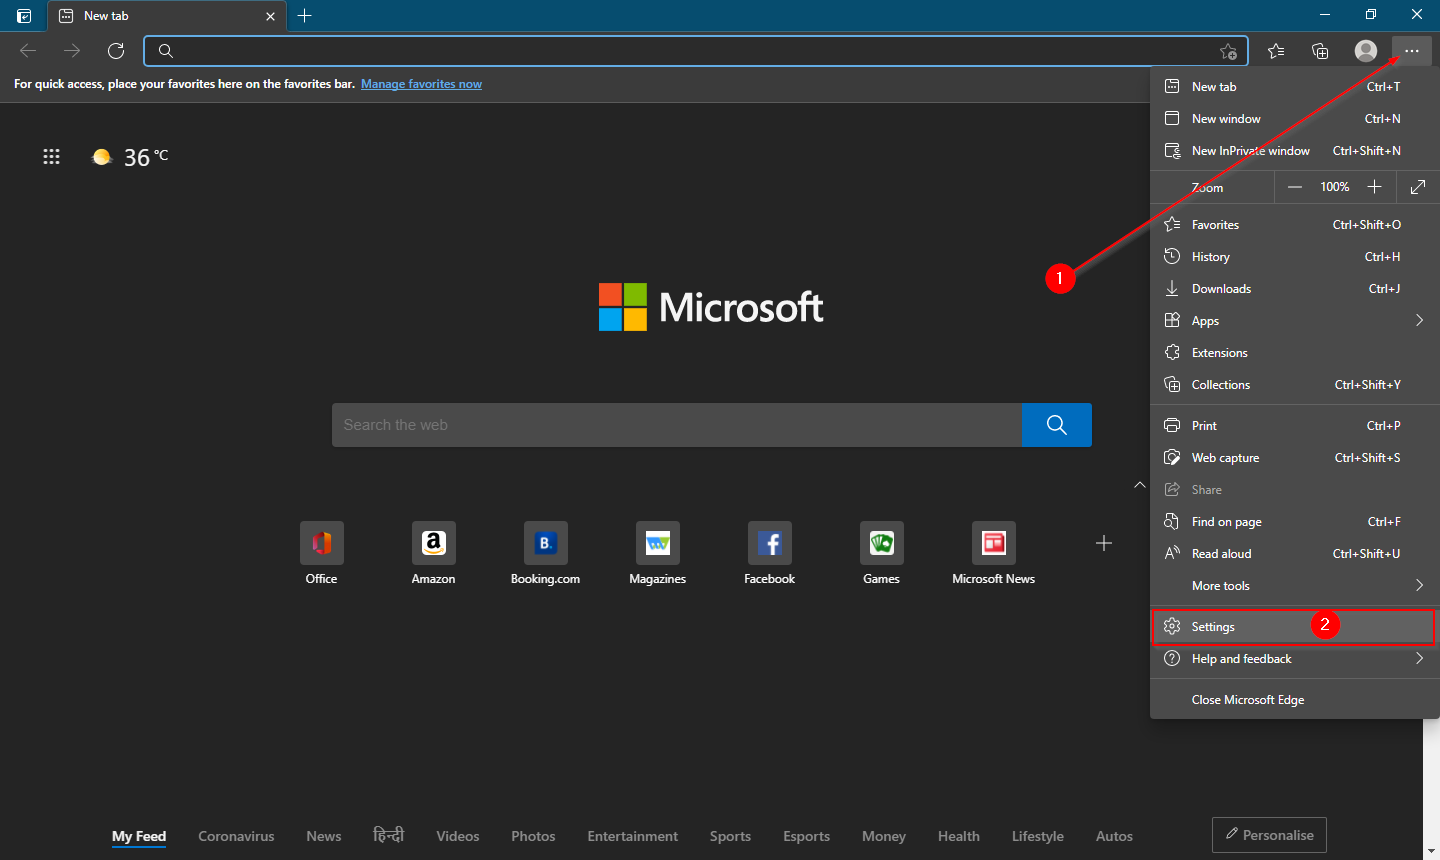Increase zoom with the plus button
Screen dimensions: 1440x860
point(1375,187)
